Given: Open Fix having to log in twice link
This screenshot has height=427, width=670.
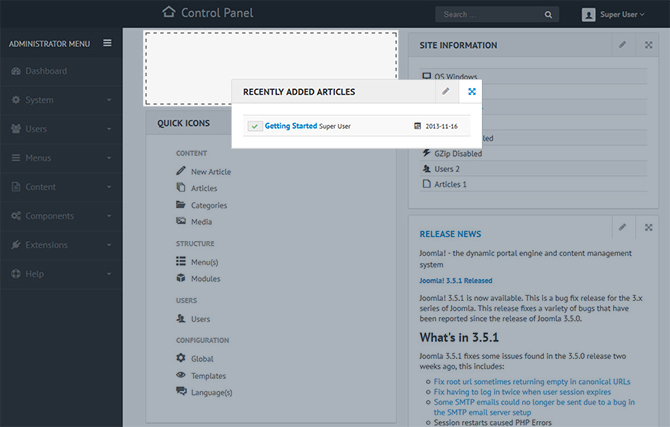Looking at the screenshot, I should 522,392.
